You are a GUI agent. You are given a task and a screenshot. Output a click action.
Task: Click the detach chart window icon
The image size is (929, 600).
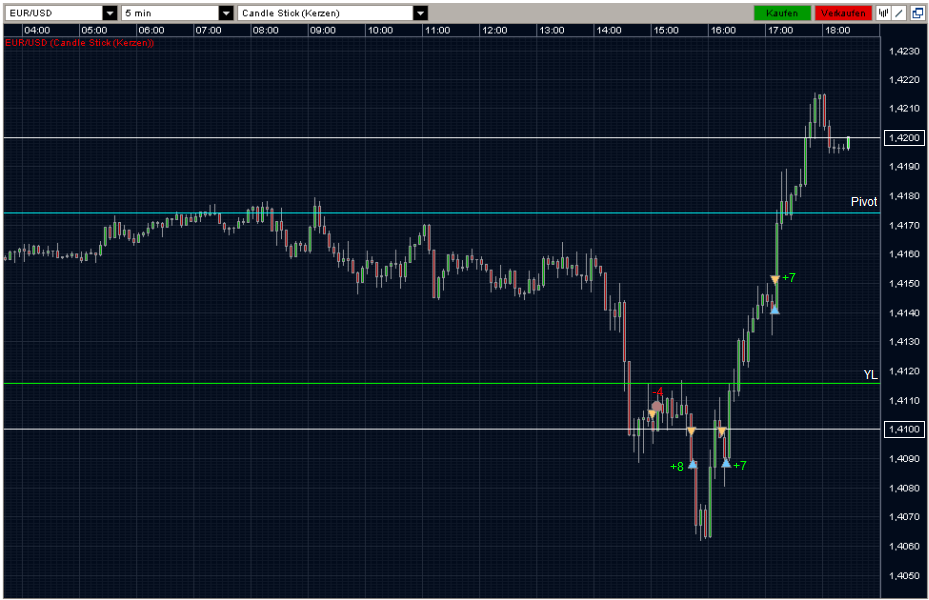point(917,13)
